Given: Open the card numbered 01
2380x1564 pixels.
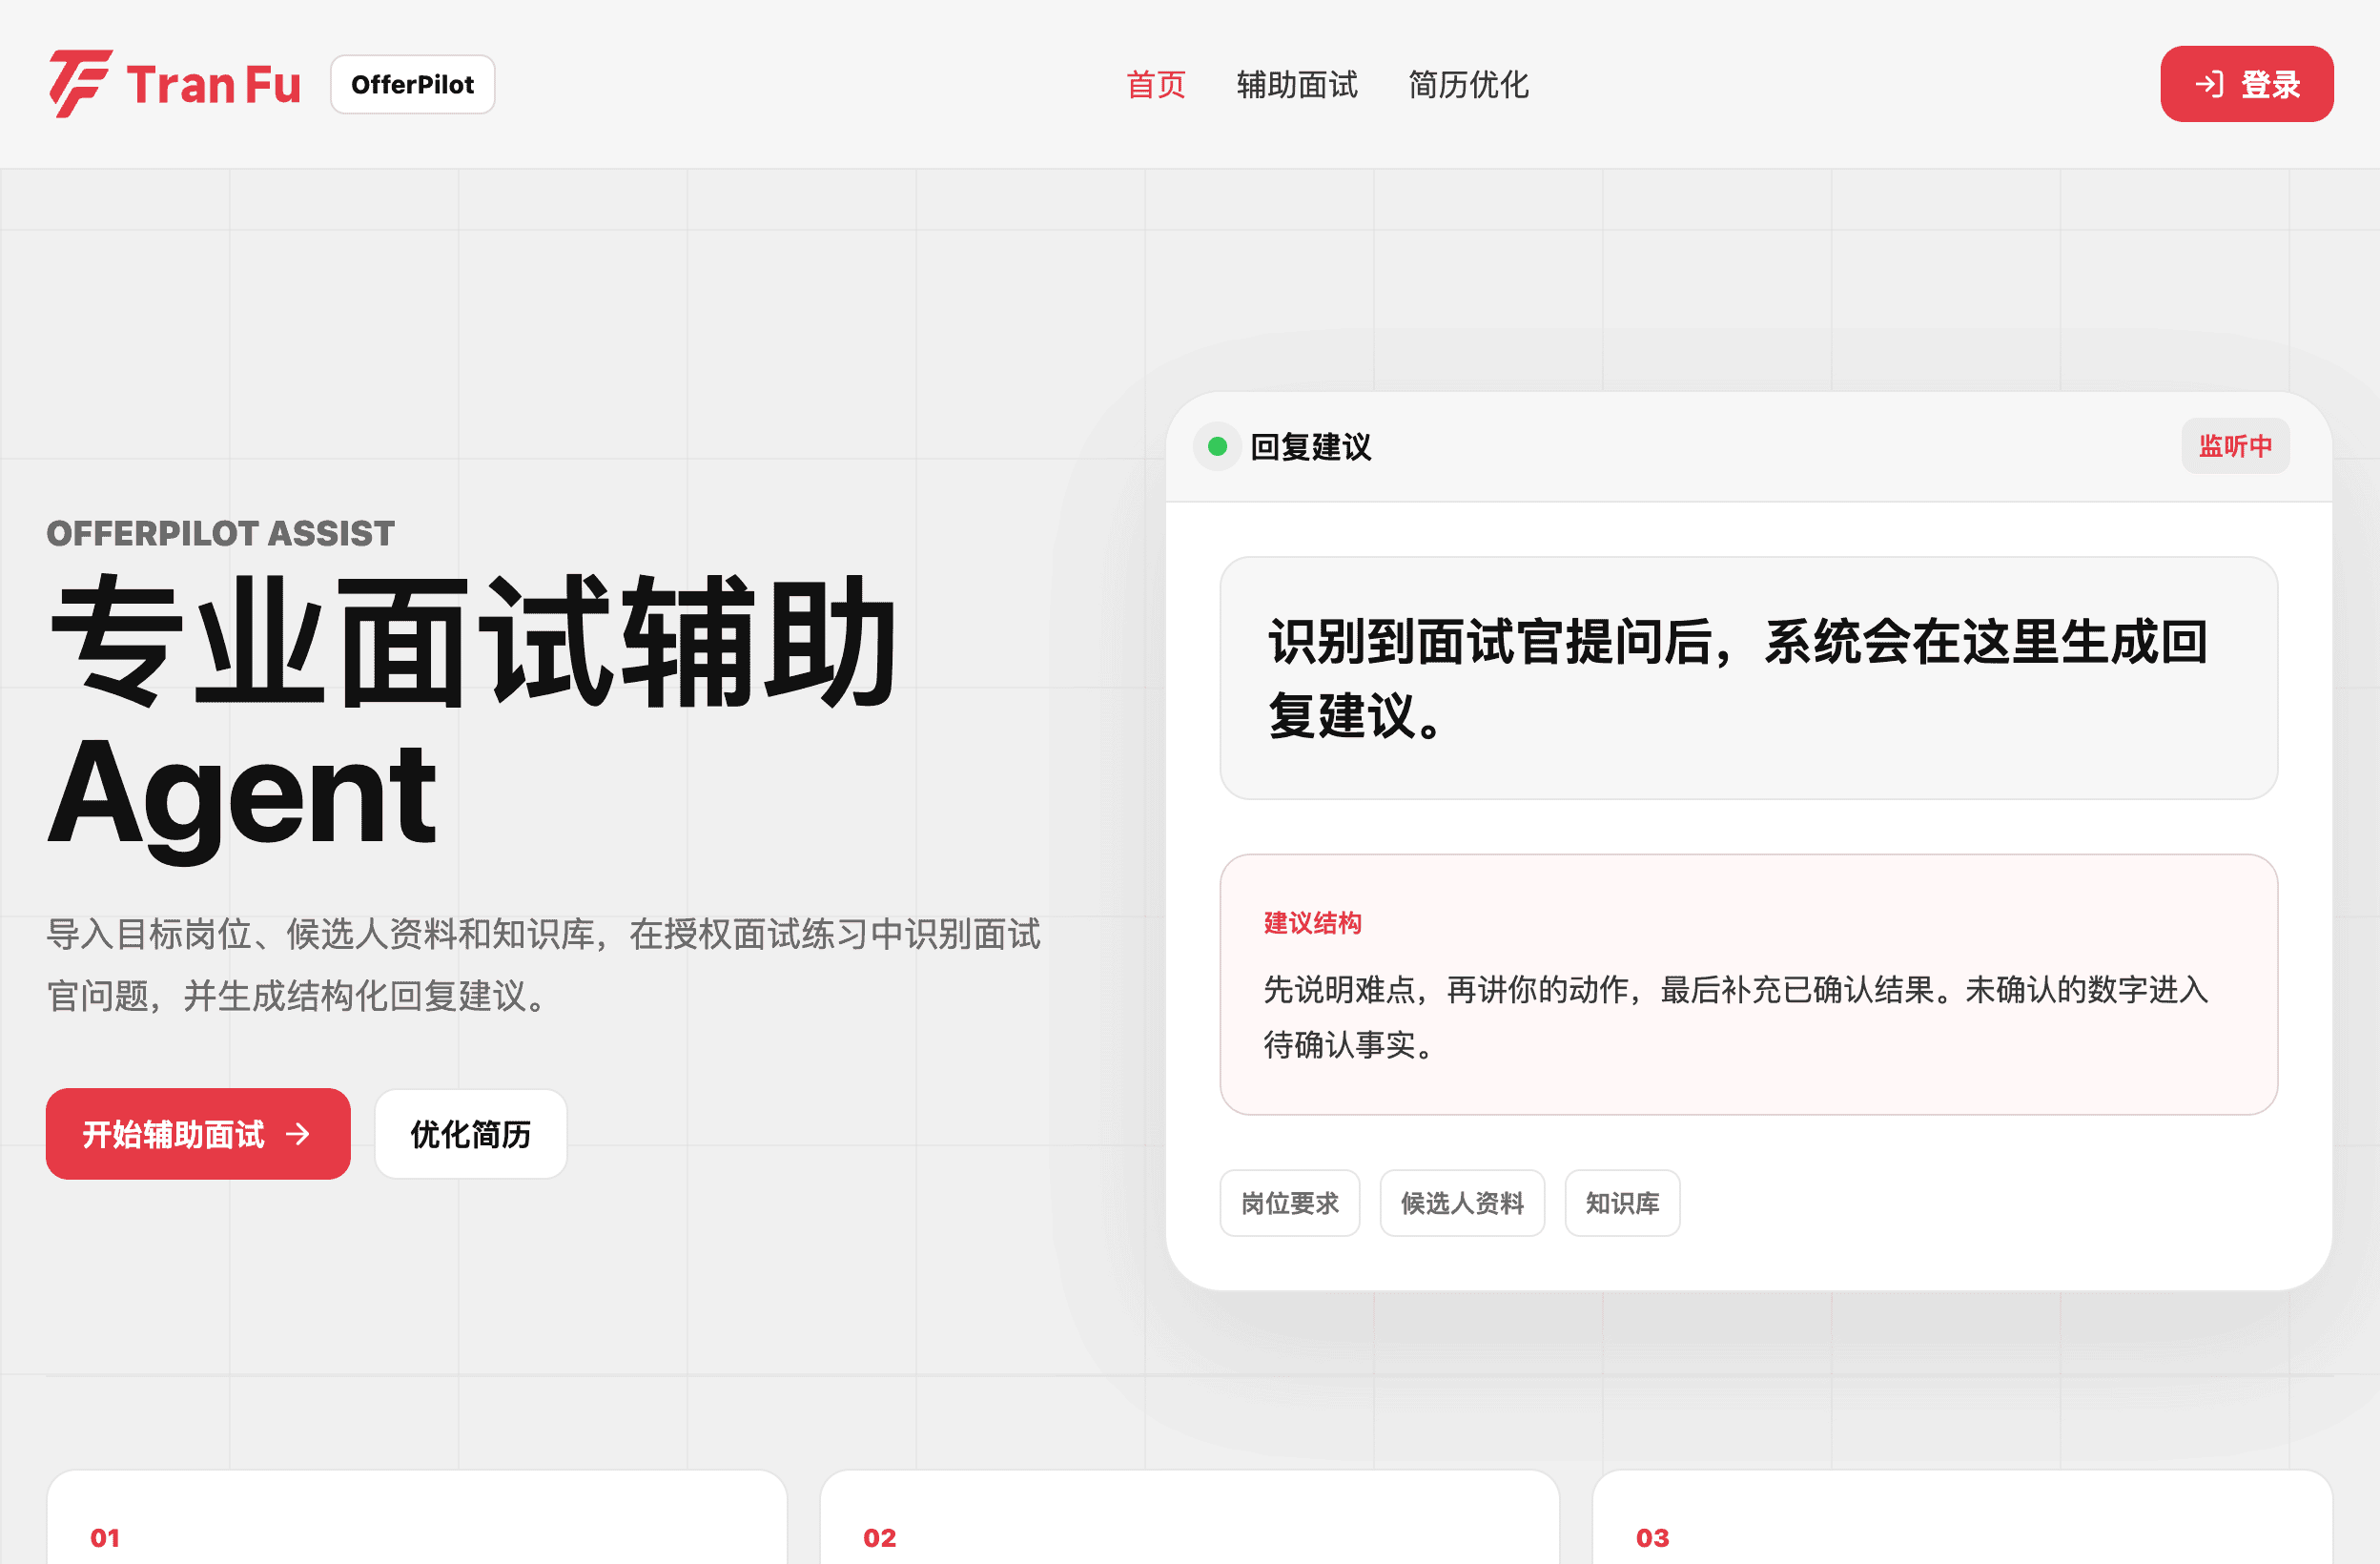Looking at the screenshot, I should [x=417, y=1517].
